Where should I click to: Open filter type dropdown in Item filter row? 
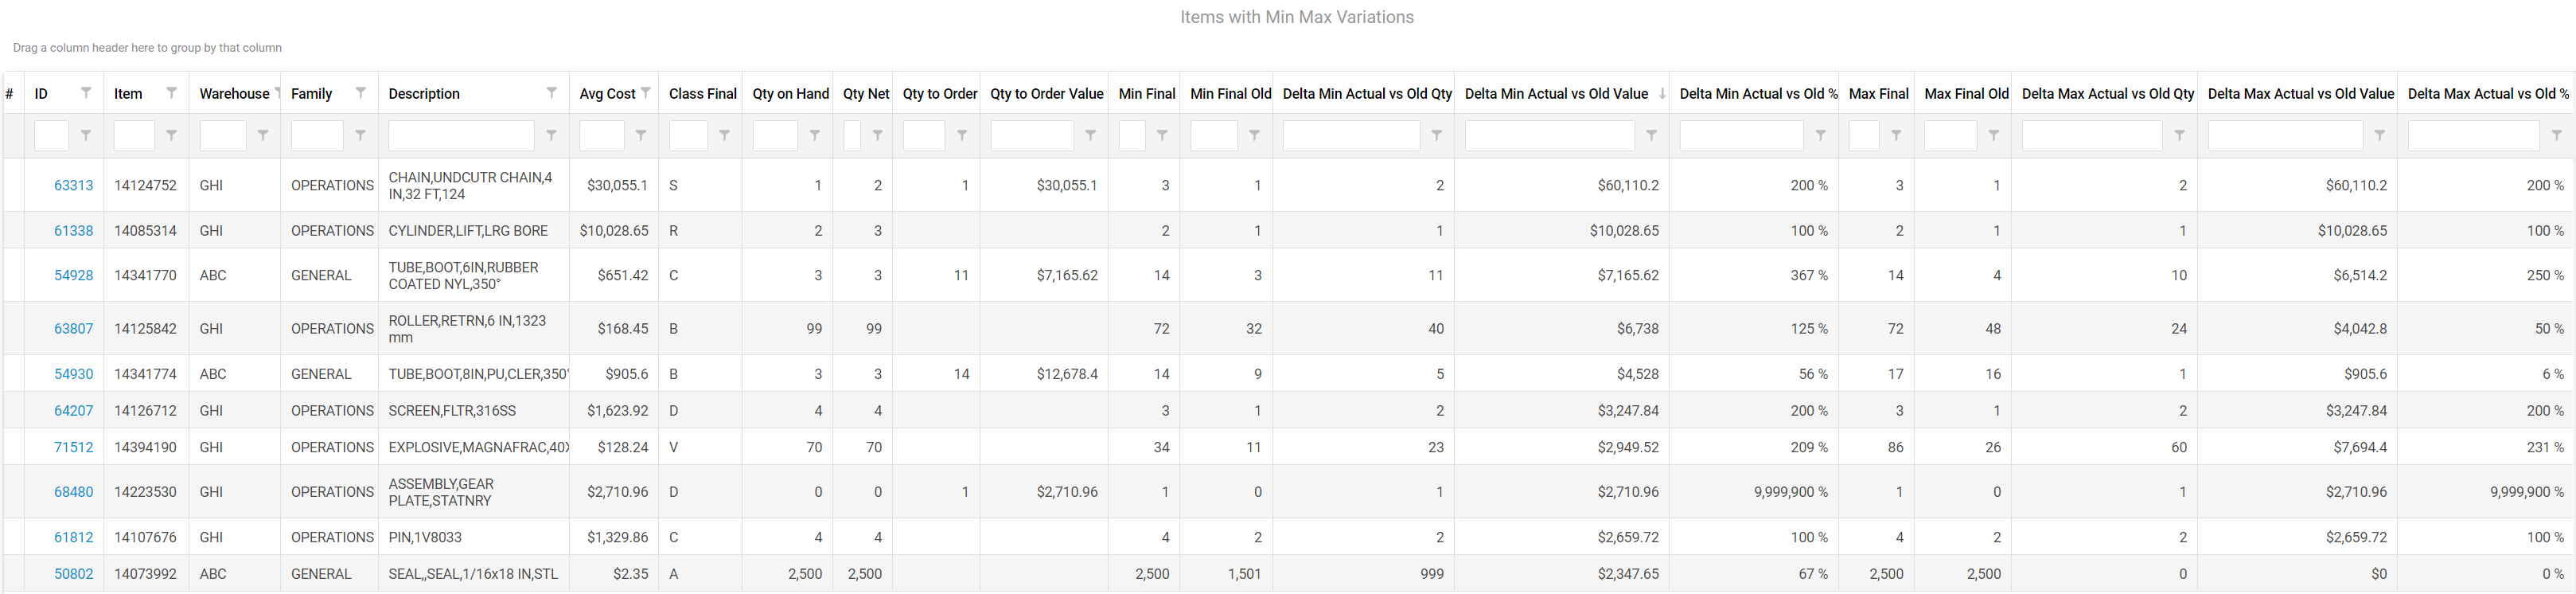(x=172, y=135)
